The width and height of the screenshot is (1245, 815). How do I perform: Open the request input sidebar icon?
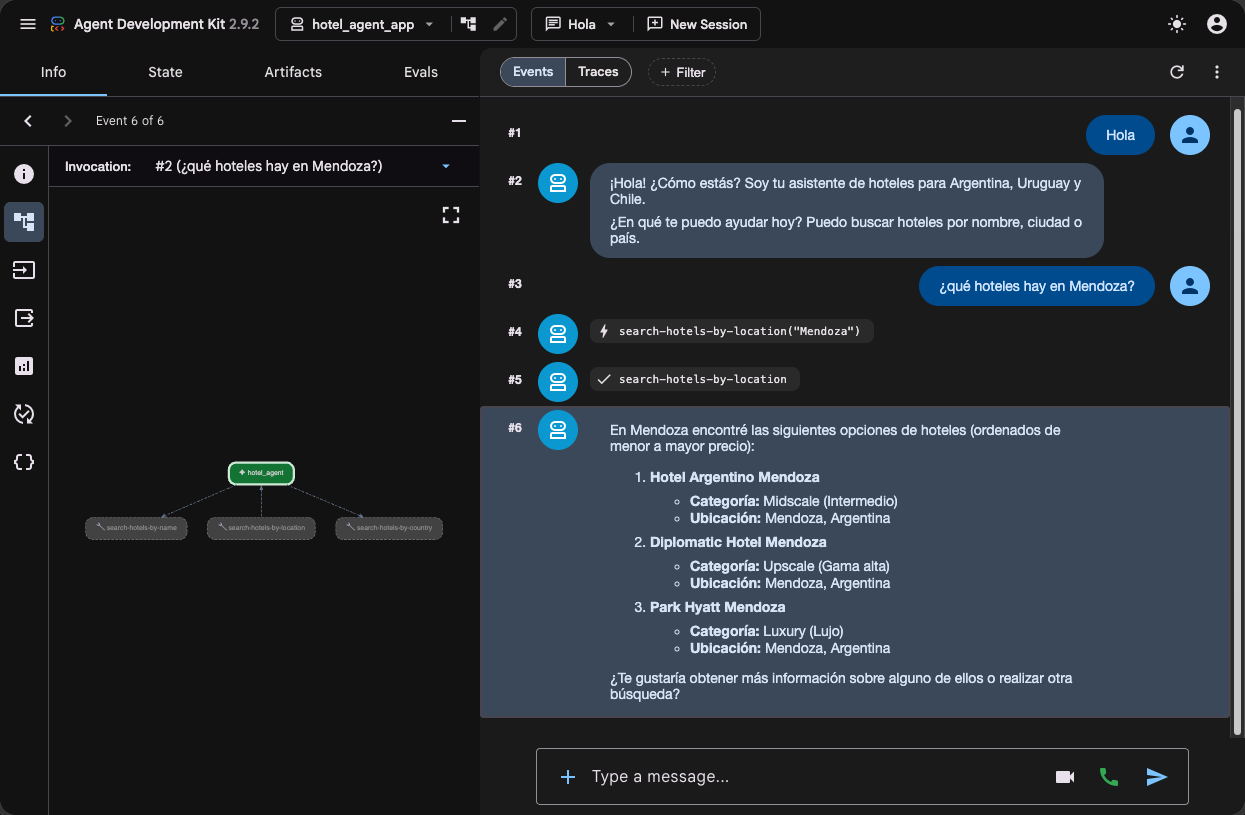click(x=24, y=270)
